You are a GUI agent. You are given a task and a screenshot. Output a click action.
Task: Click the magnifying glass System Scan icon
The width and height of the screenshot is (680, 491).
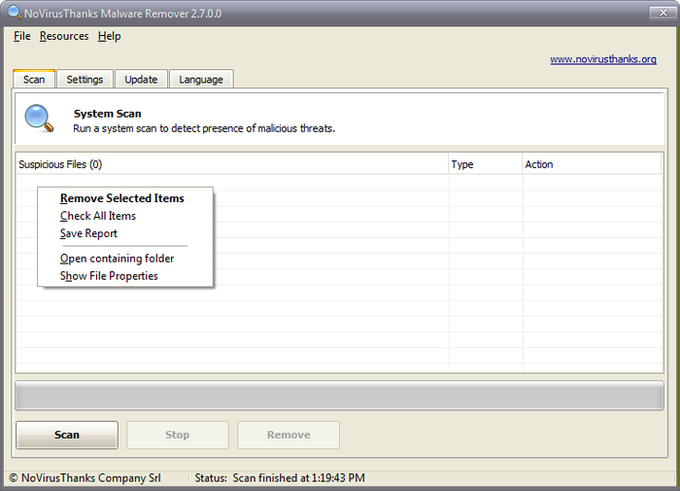(39, 118)
